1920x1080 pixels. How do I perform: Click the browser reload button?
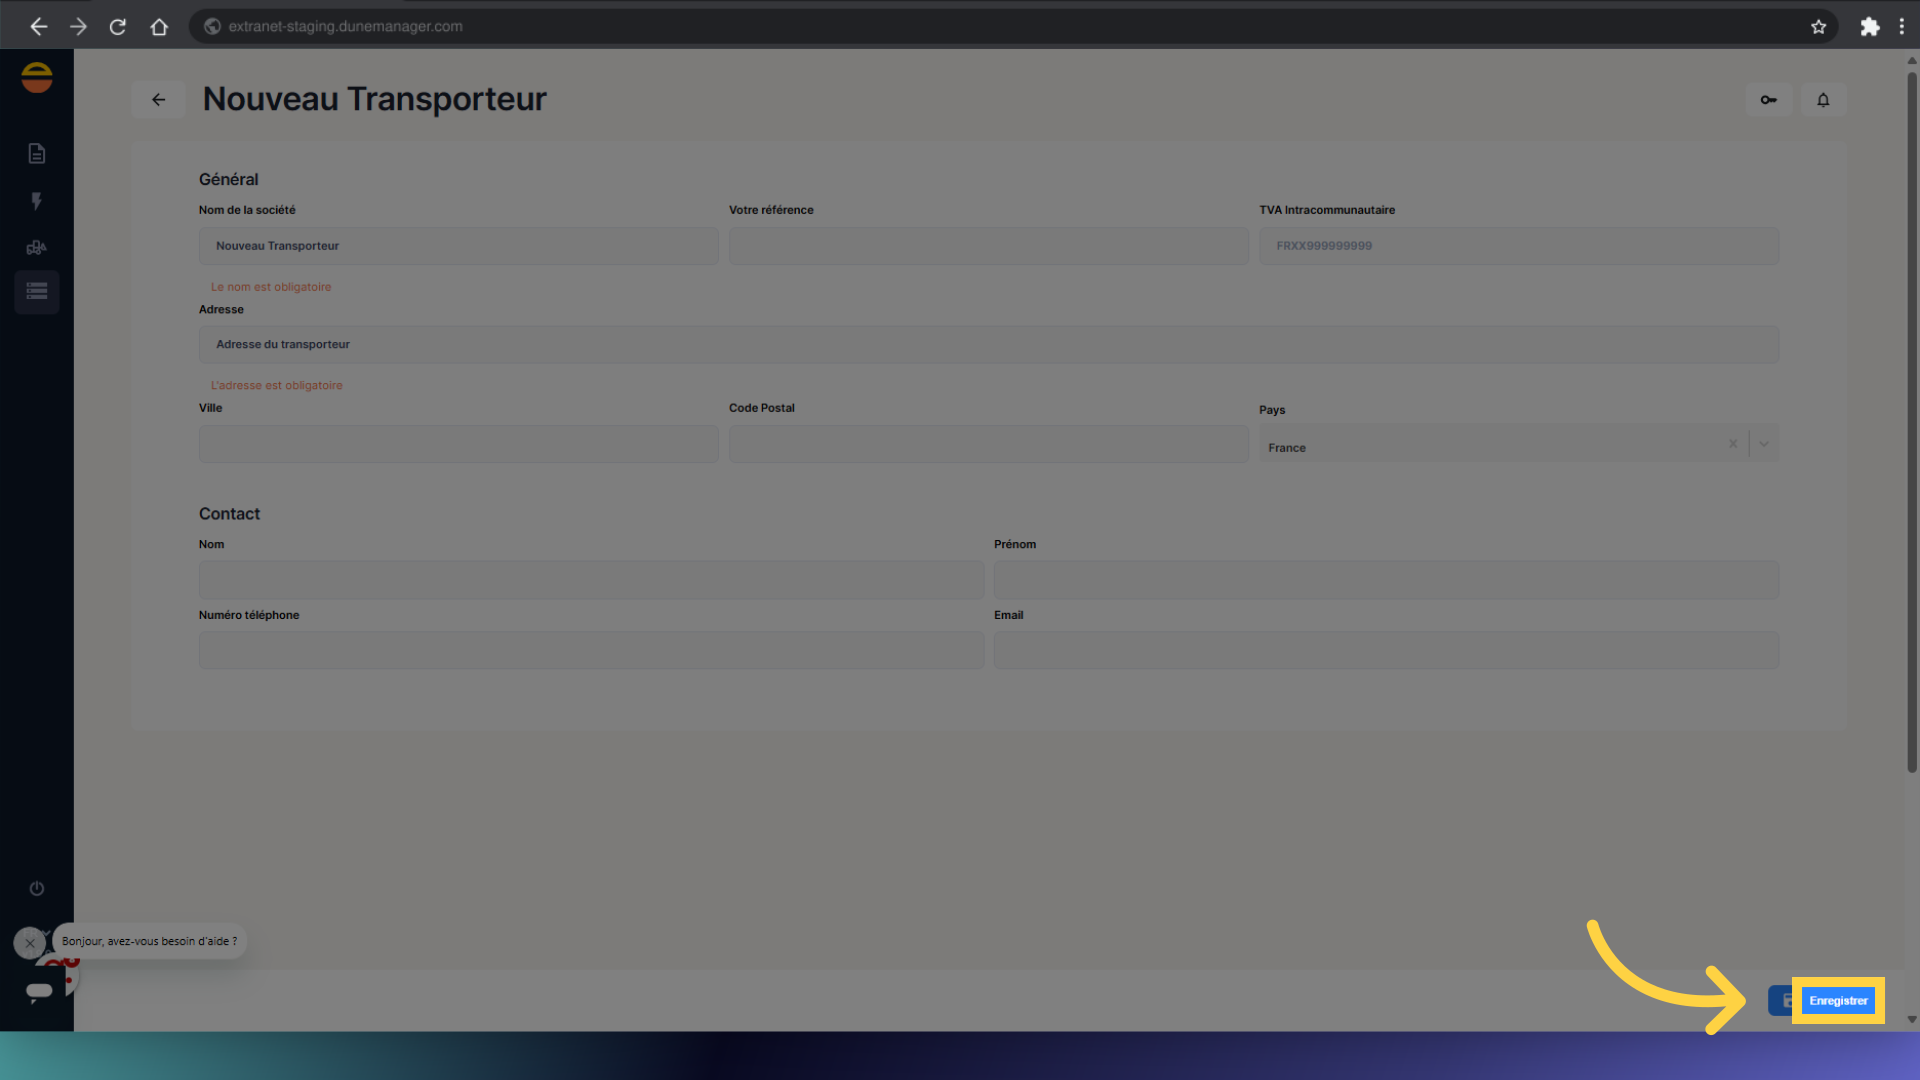point(118,27)
